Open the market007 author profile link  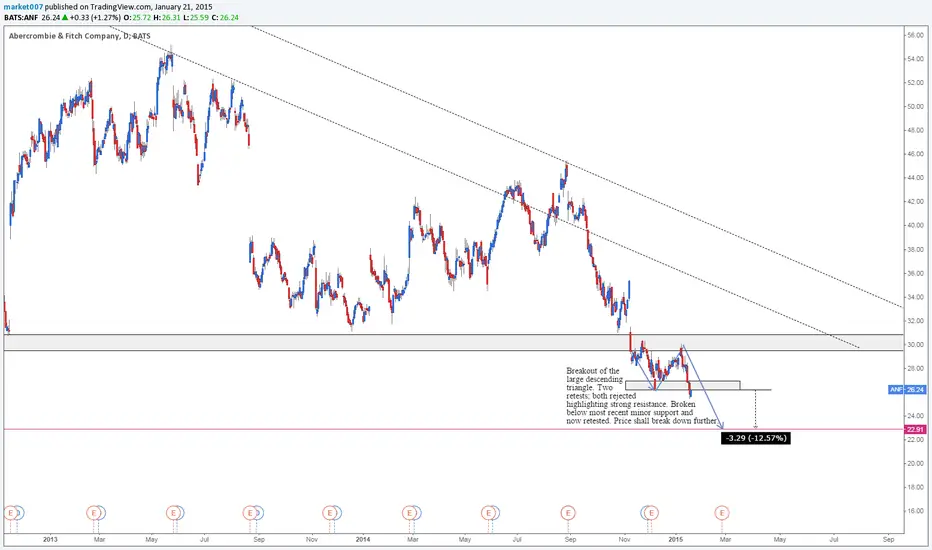[x=23, y=7]
